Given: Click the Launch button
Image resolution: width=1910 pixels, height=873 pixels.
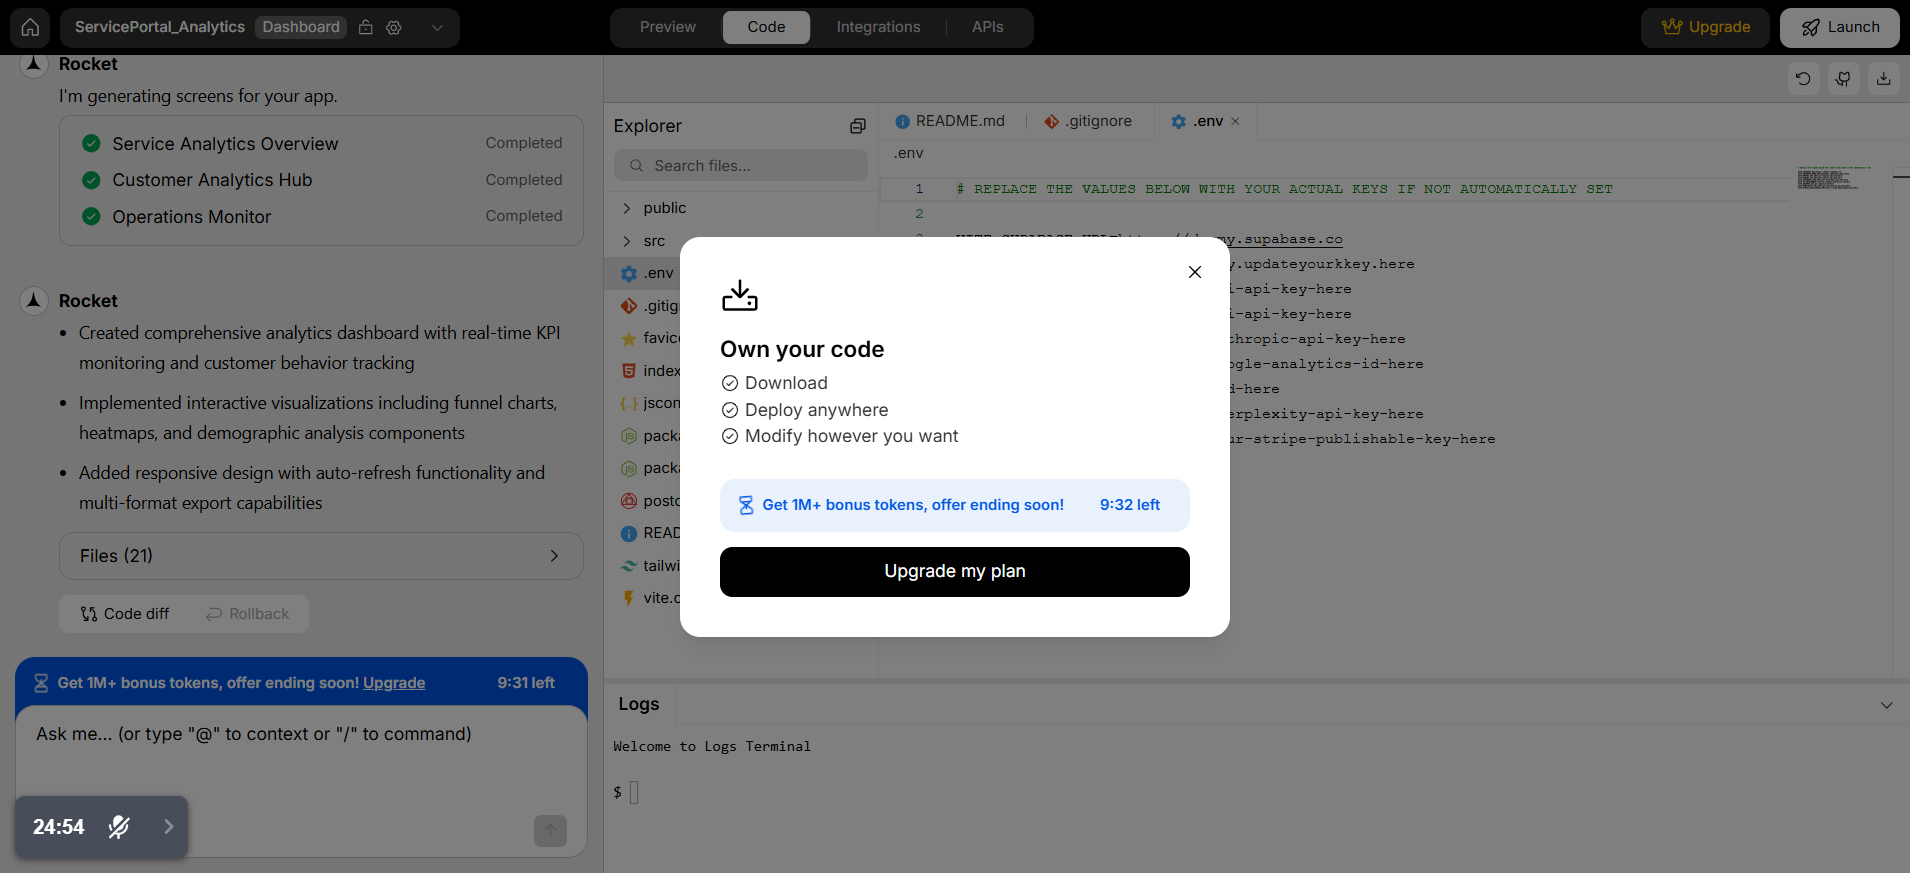Looking at the screenshot, I should coord(1840,27).
